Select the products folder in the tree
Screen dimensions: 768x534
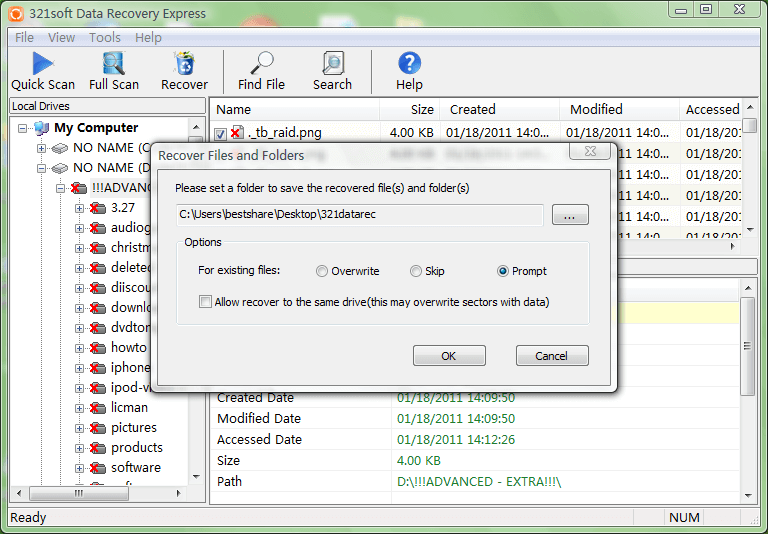coord(137,448)
